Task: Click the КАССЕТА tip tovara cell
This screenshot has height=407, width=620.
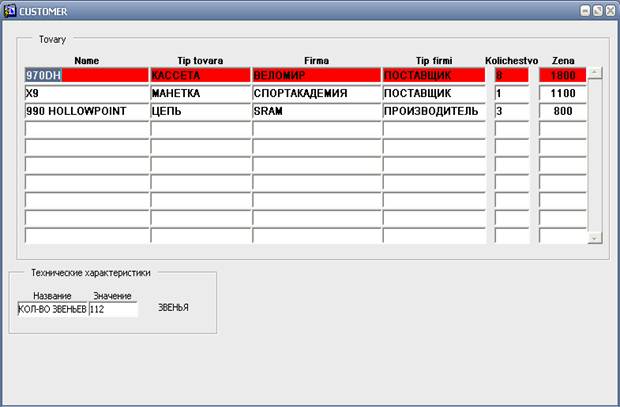Action: [x=200, y=75]
